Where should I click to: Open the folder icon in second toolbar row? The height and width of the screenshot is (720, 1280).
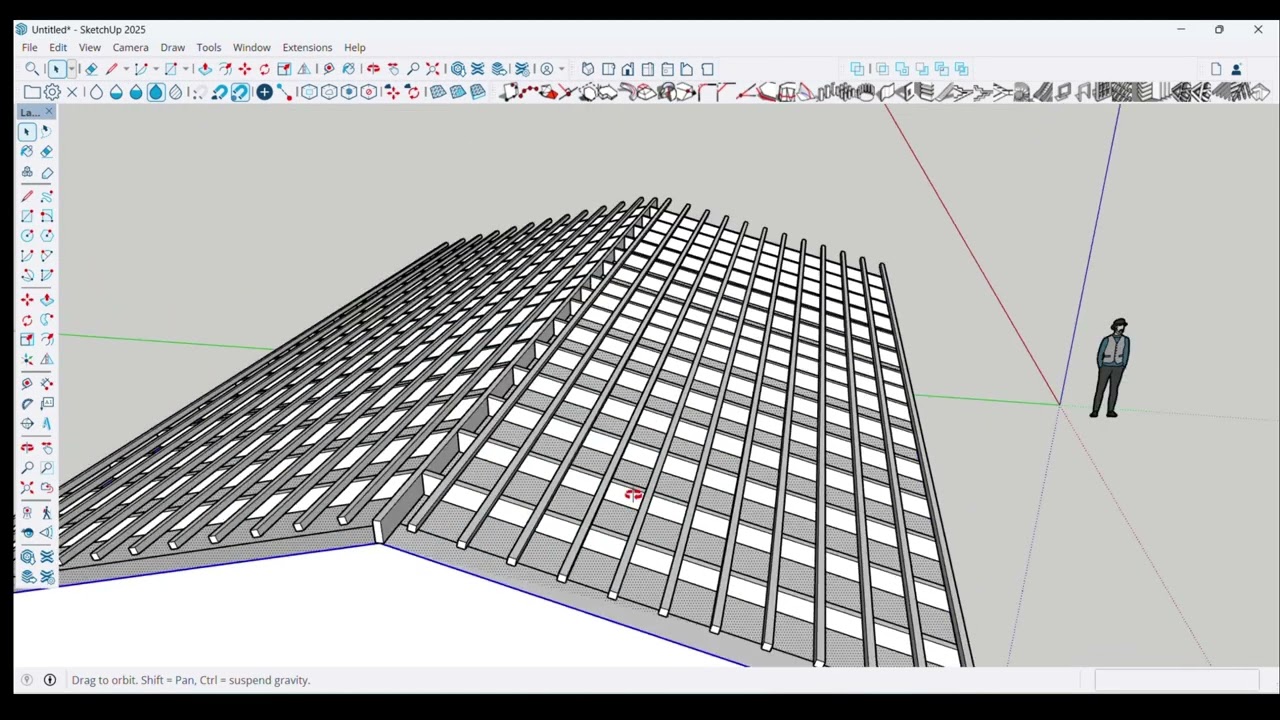pos(32,92)
